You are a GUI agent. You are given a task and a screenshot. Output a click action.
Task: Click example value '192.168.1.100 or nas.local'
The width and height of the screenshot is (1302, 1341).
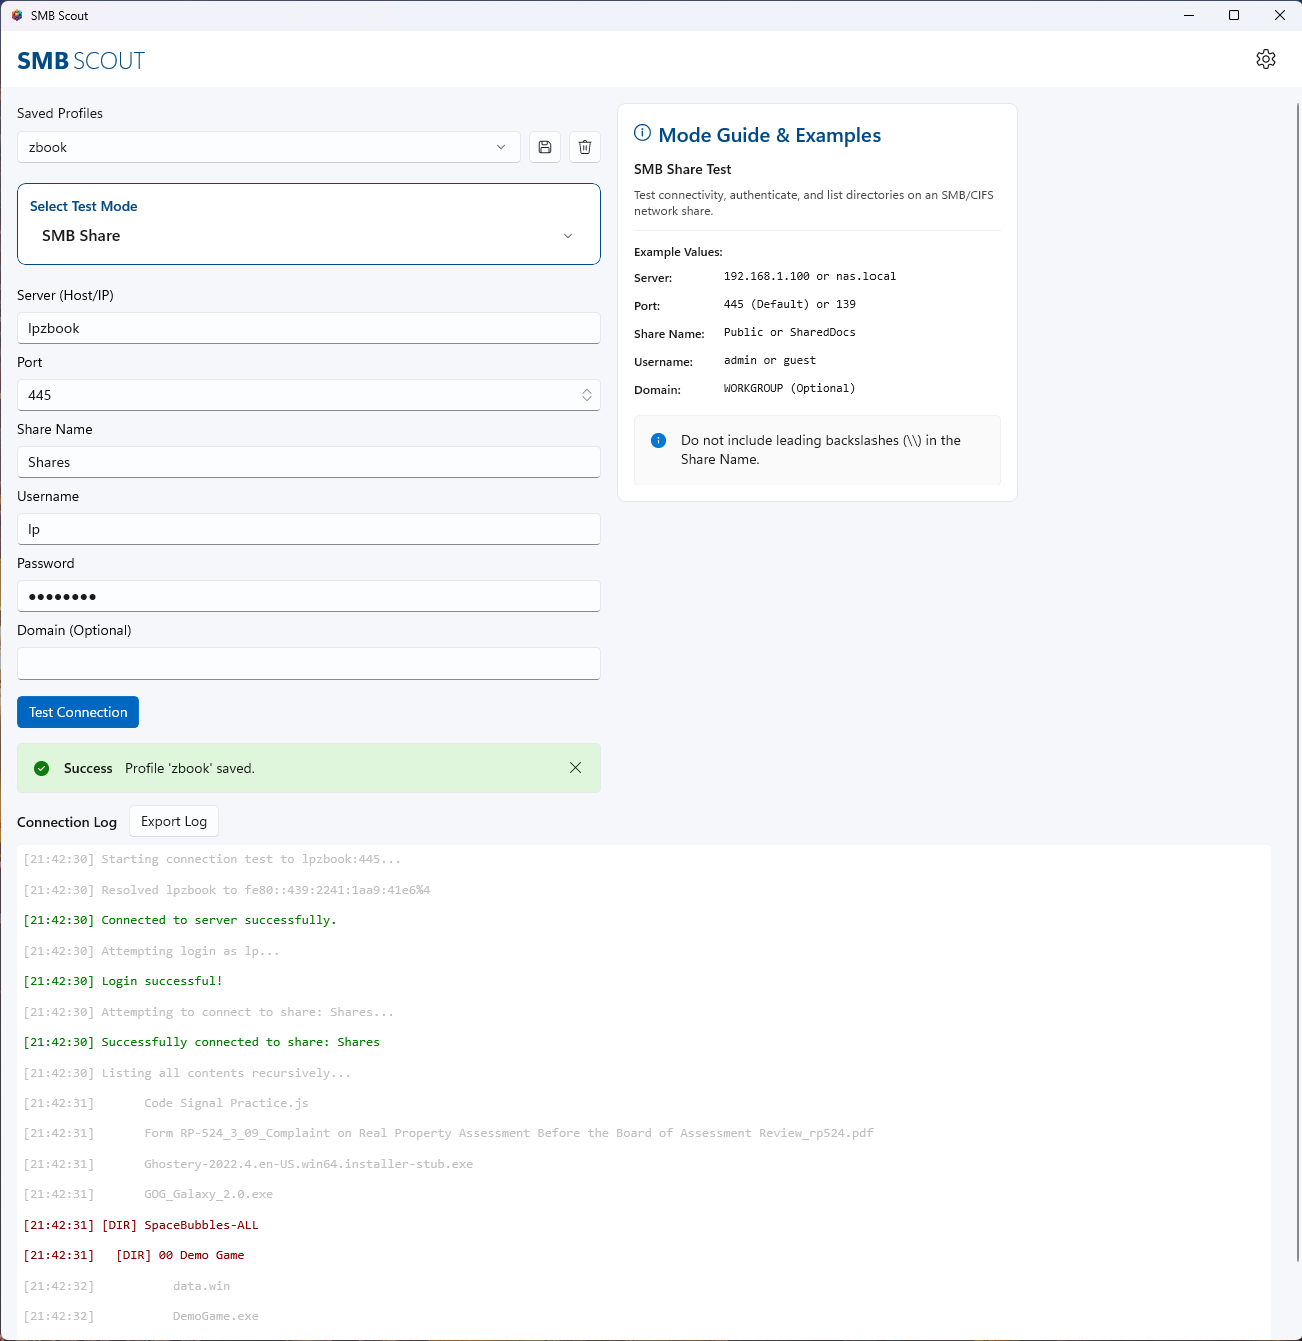coord(810,276)
